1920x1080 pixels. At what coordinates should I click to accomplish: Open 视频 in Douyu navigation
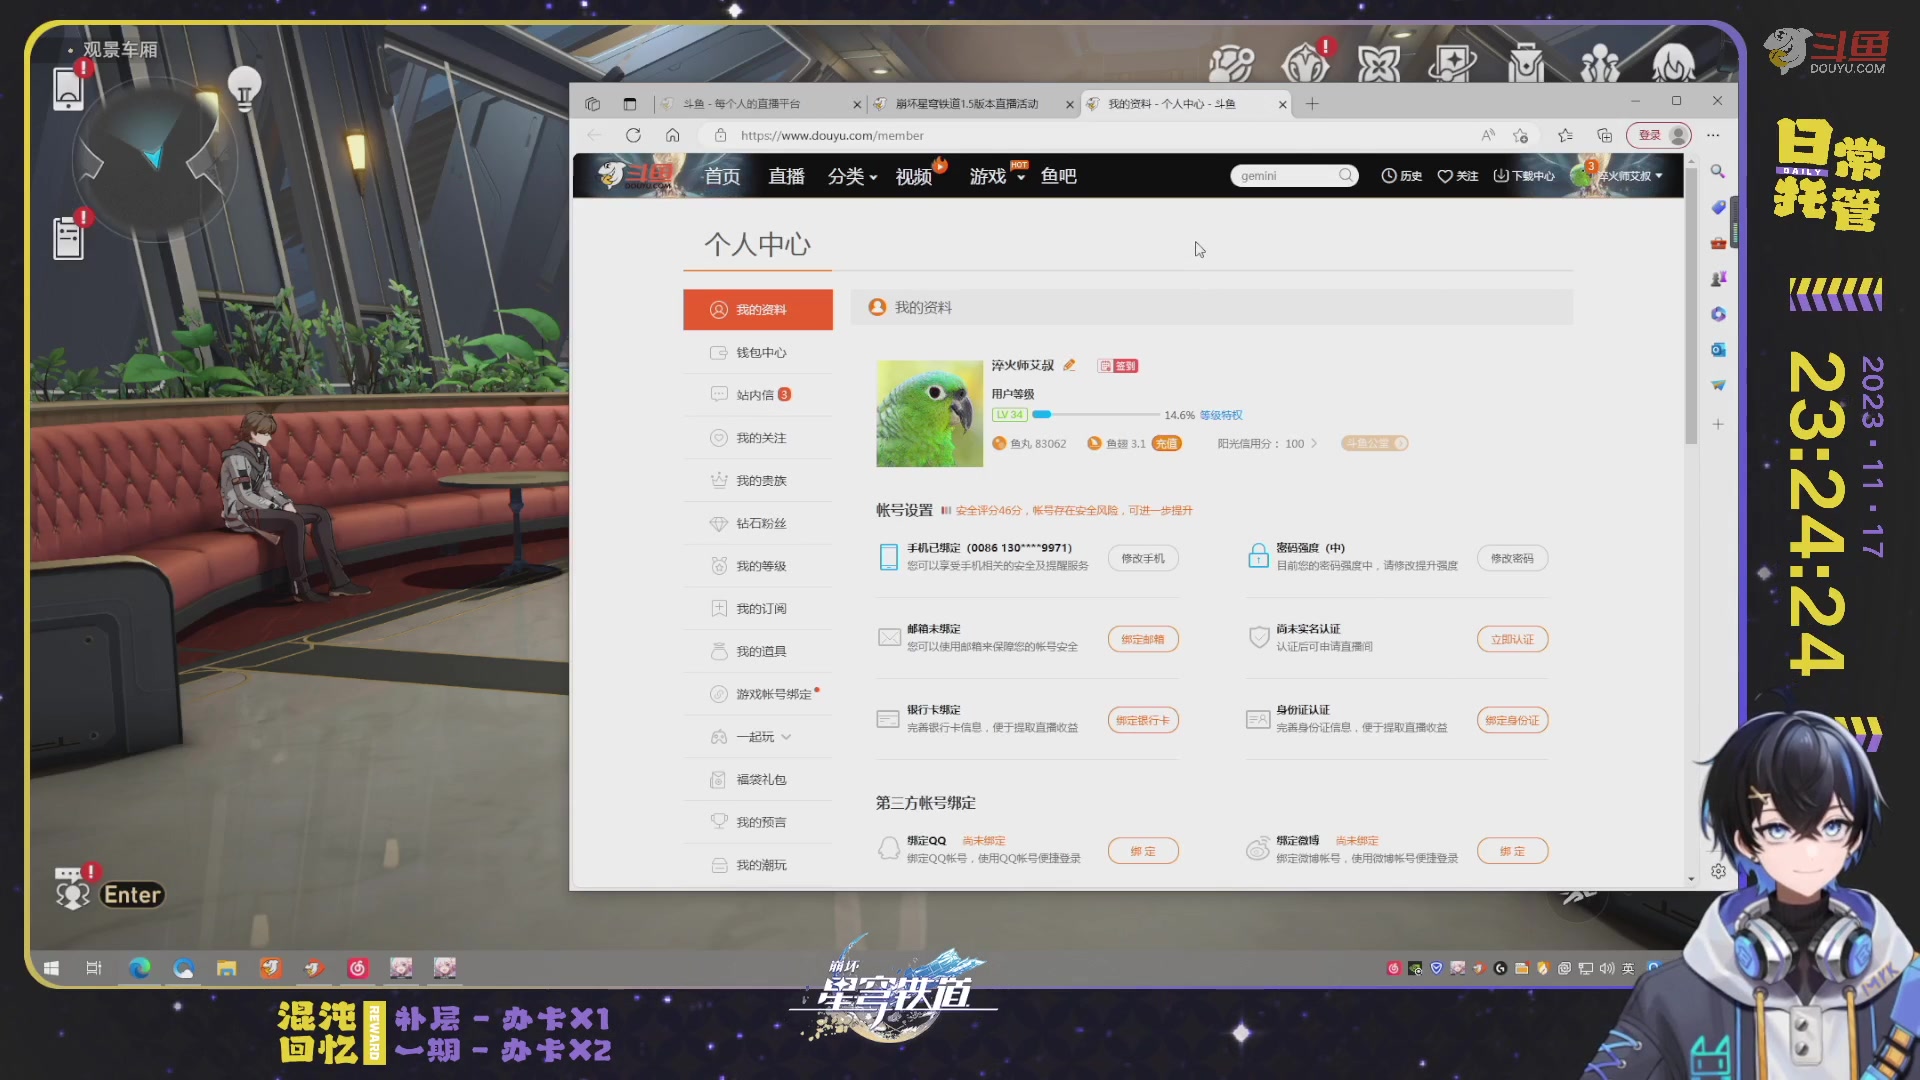click(914, 176)
